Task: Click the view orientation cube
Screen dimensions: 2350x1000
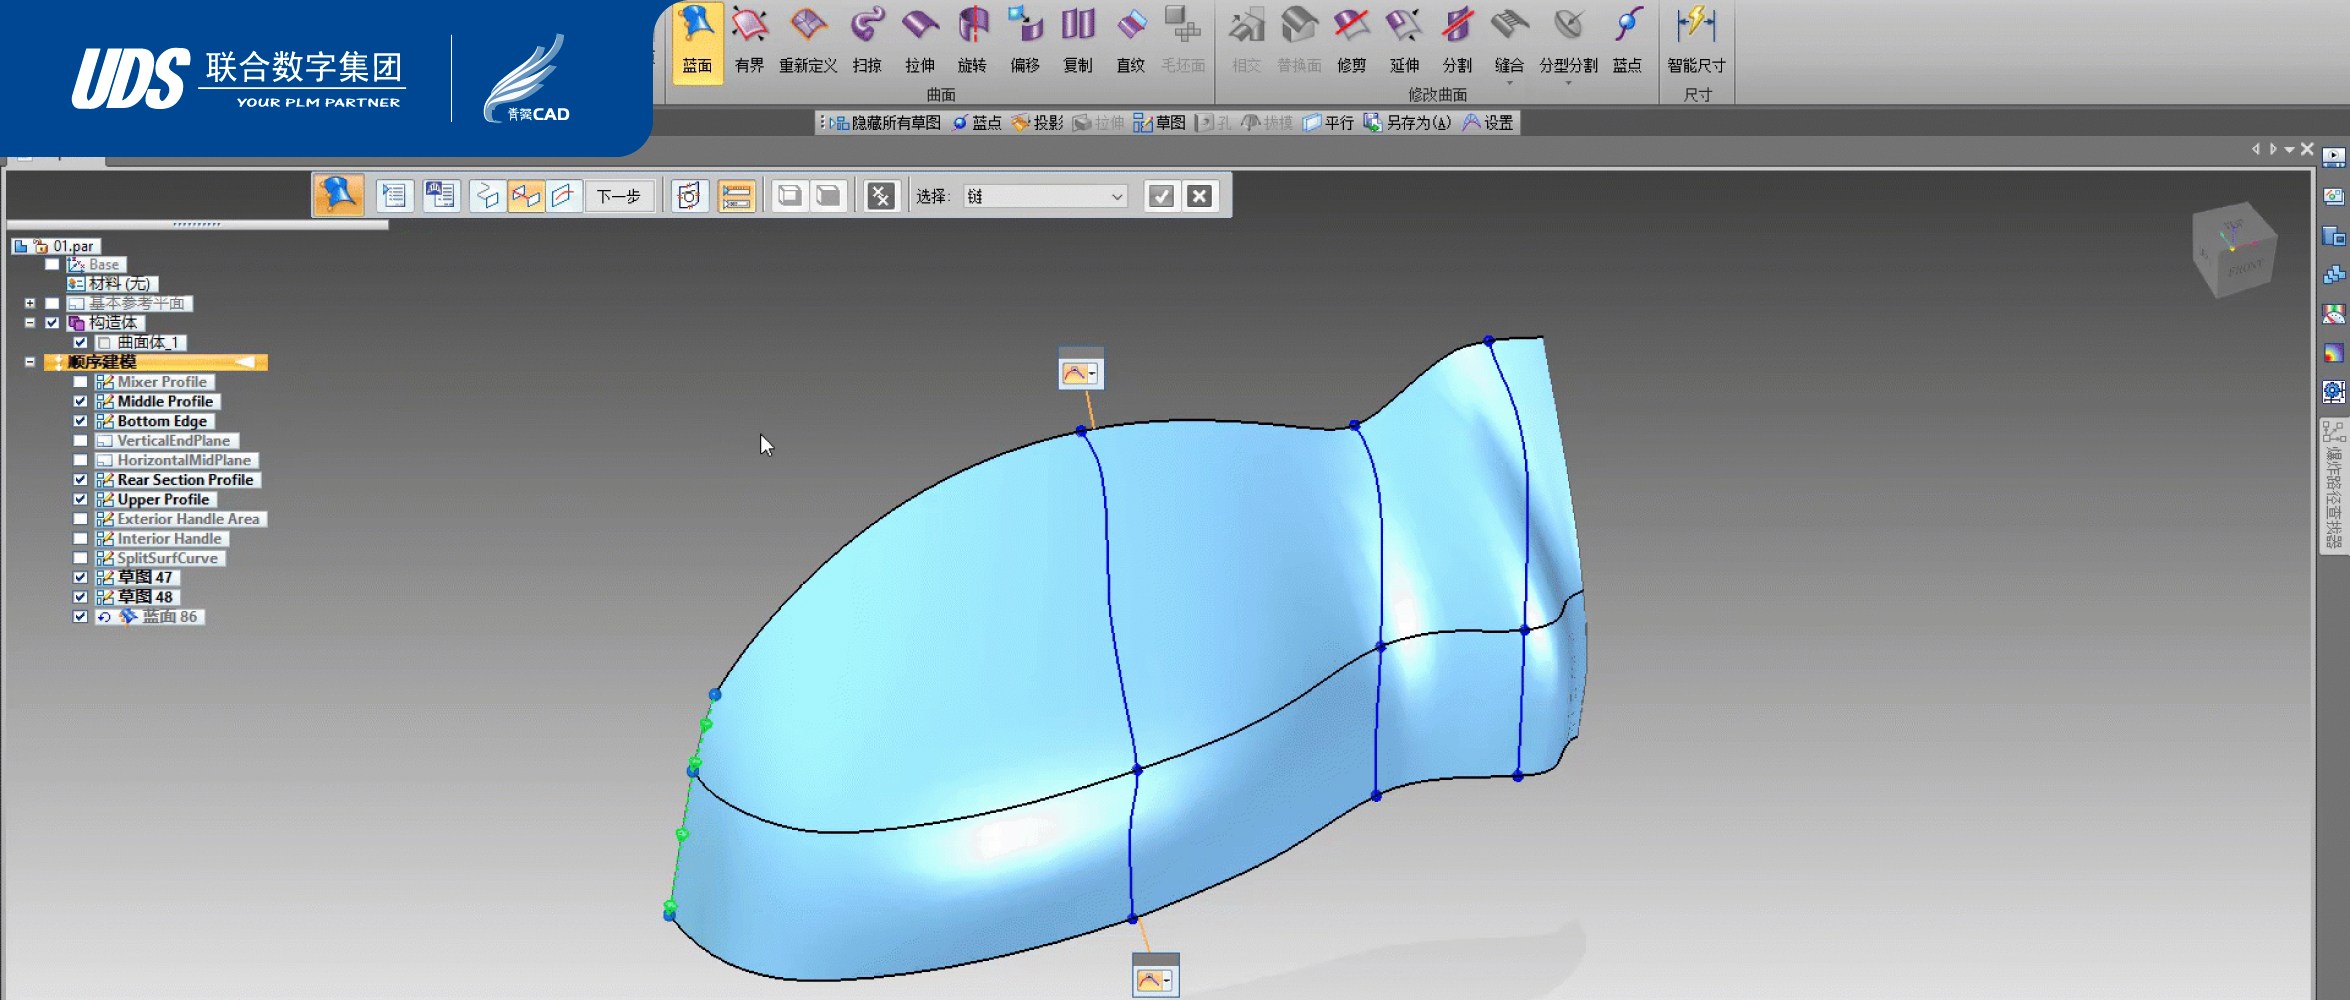Action: [x=2234, y=250]
